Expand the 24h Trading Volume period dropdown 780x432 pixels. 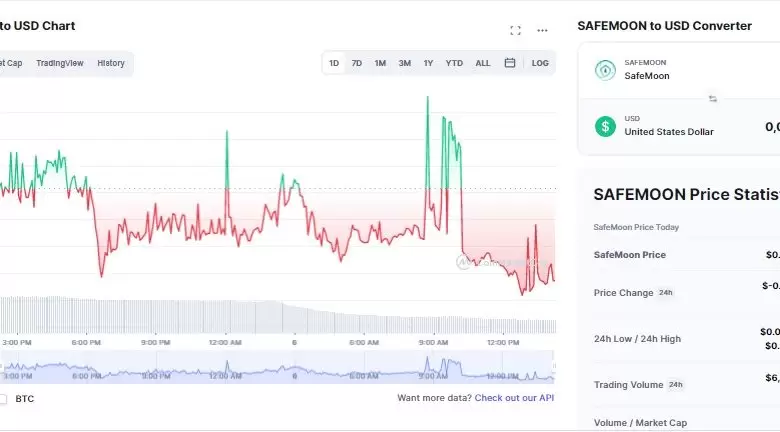tap(675, 384)
